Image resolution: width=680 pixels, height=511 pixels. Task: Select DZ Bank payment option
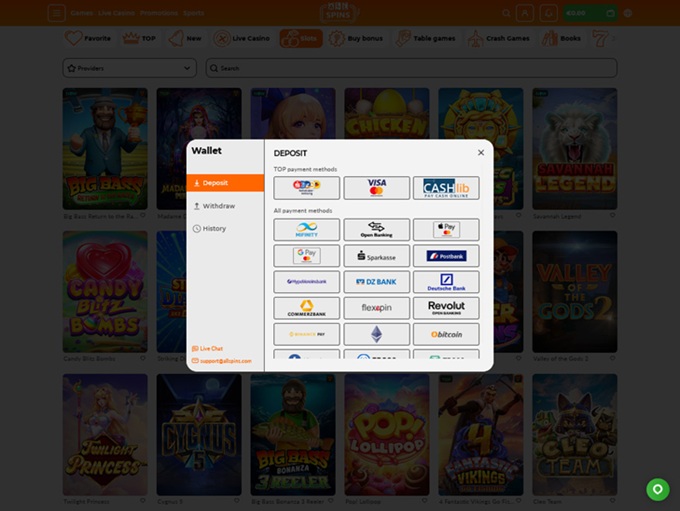coord(376,282)
